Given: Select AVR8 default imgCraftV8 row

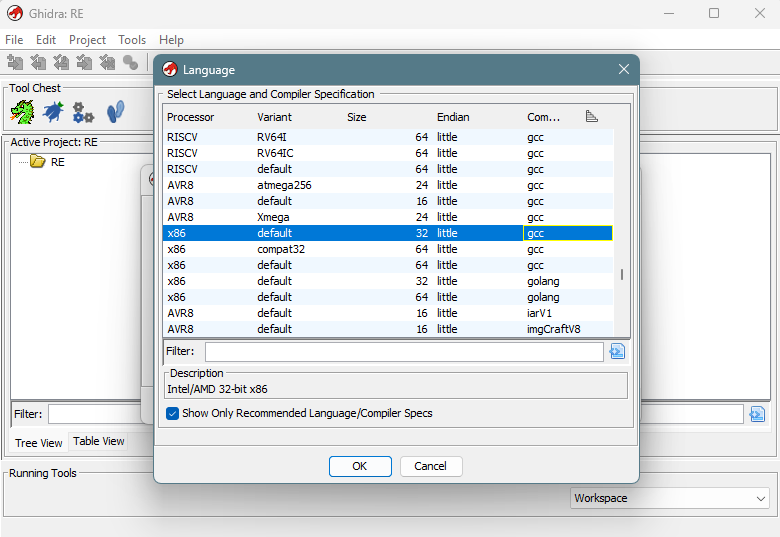Looking at the screenshot, I should tap(389, 329).
